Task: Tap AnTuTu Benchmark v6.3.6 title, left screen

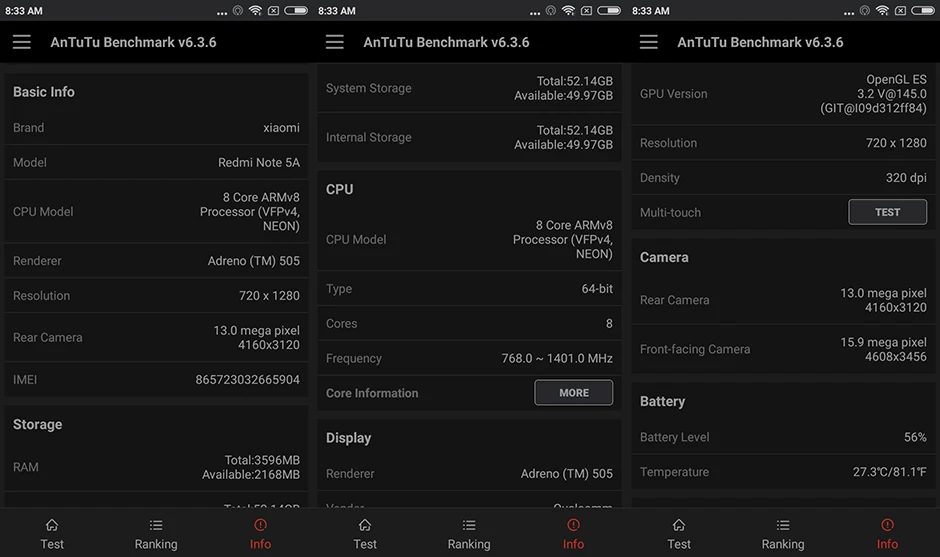Action: (x=133, y=43)
